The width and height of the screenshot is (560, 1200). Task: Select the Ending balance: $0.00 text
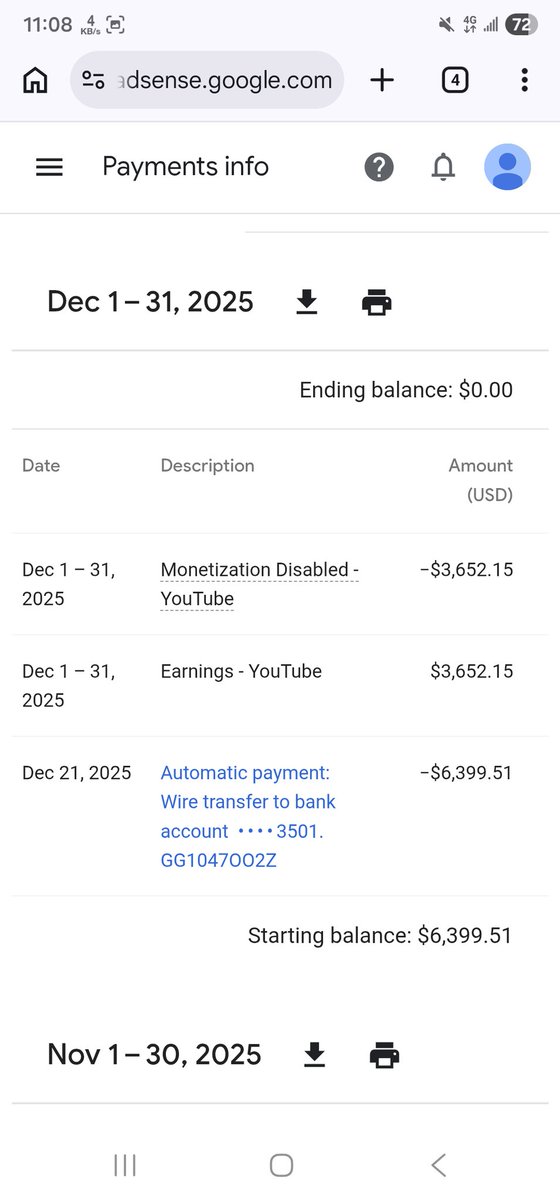(406, 390)
